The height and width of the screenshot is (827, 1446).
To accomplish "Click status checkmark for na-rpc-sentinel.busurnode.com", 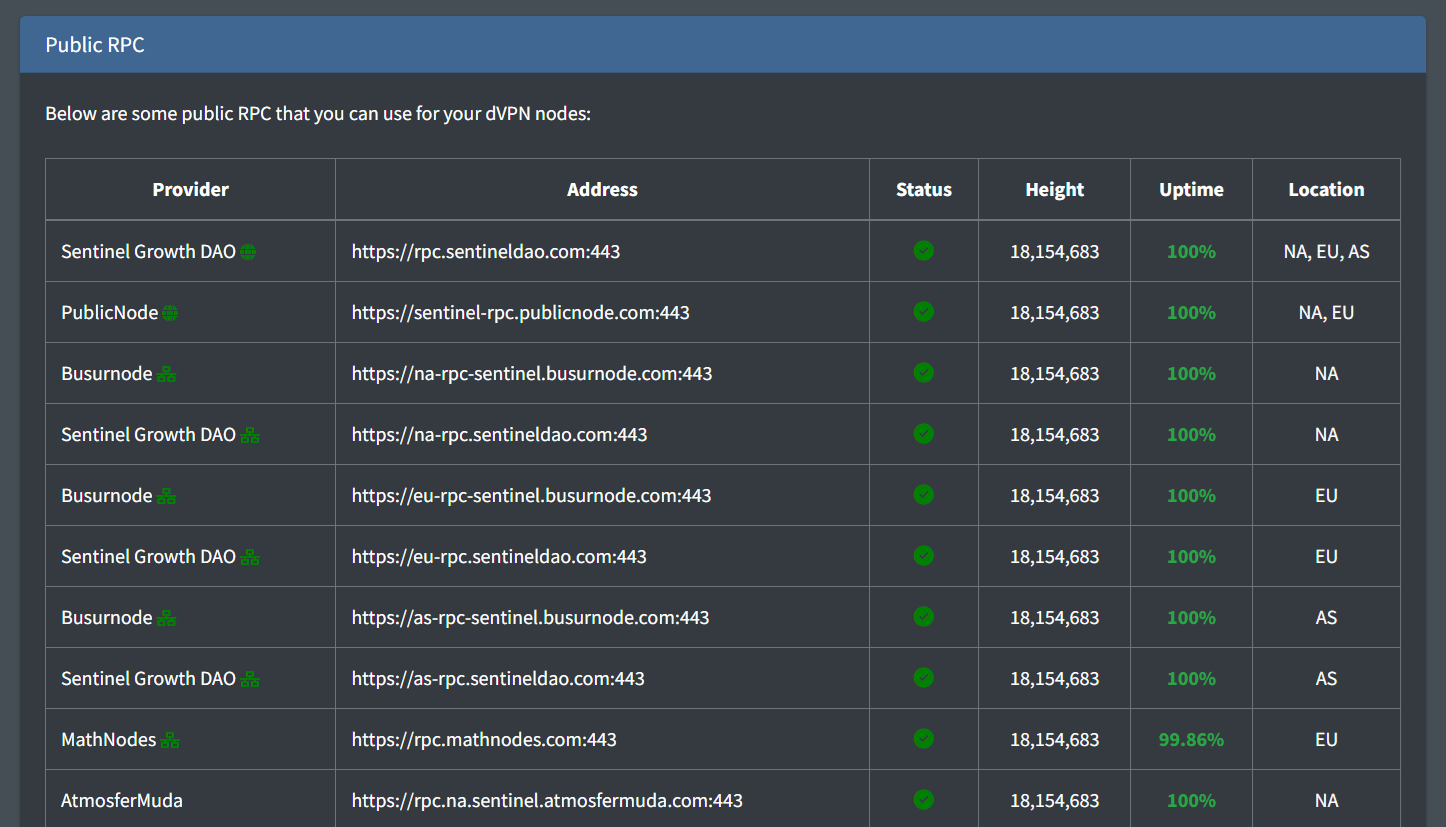I will [x=924, y=372].
